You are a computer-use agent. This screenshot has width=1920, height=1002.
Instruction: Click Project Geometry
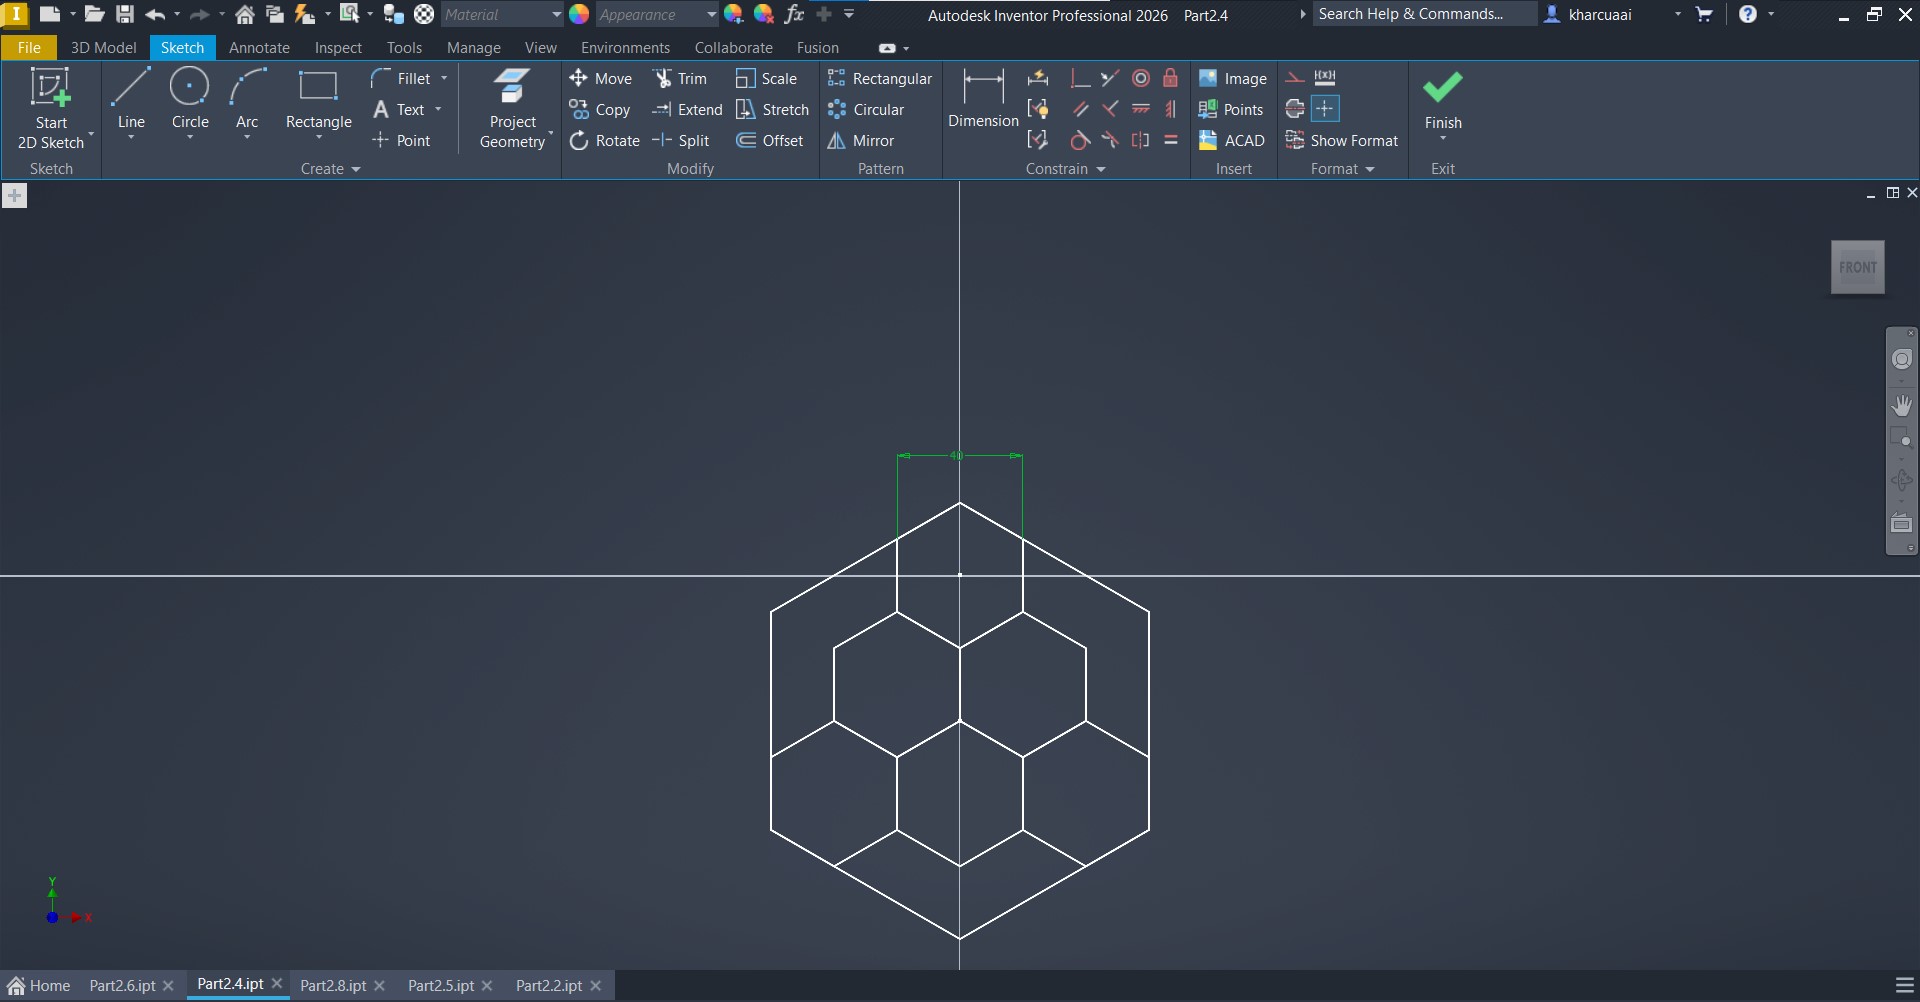tap(512, 108)
